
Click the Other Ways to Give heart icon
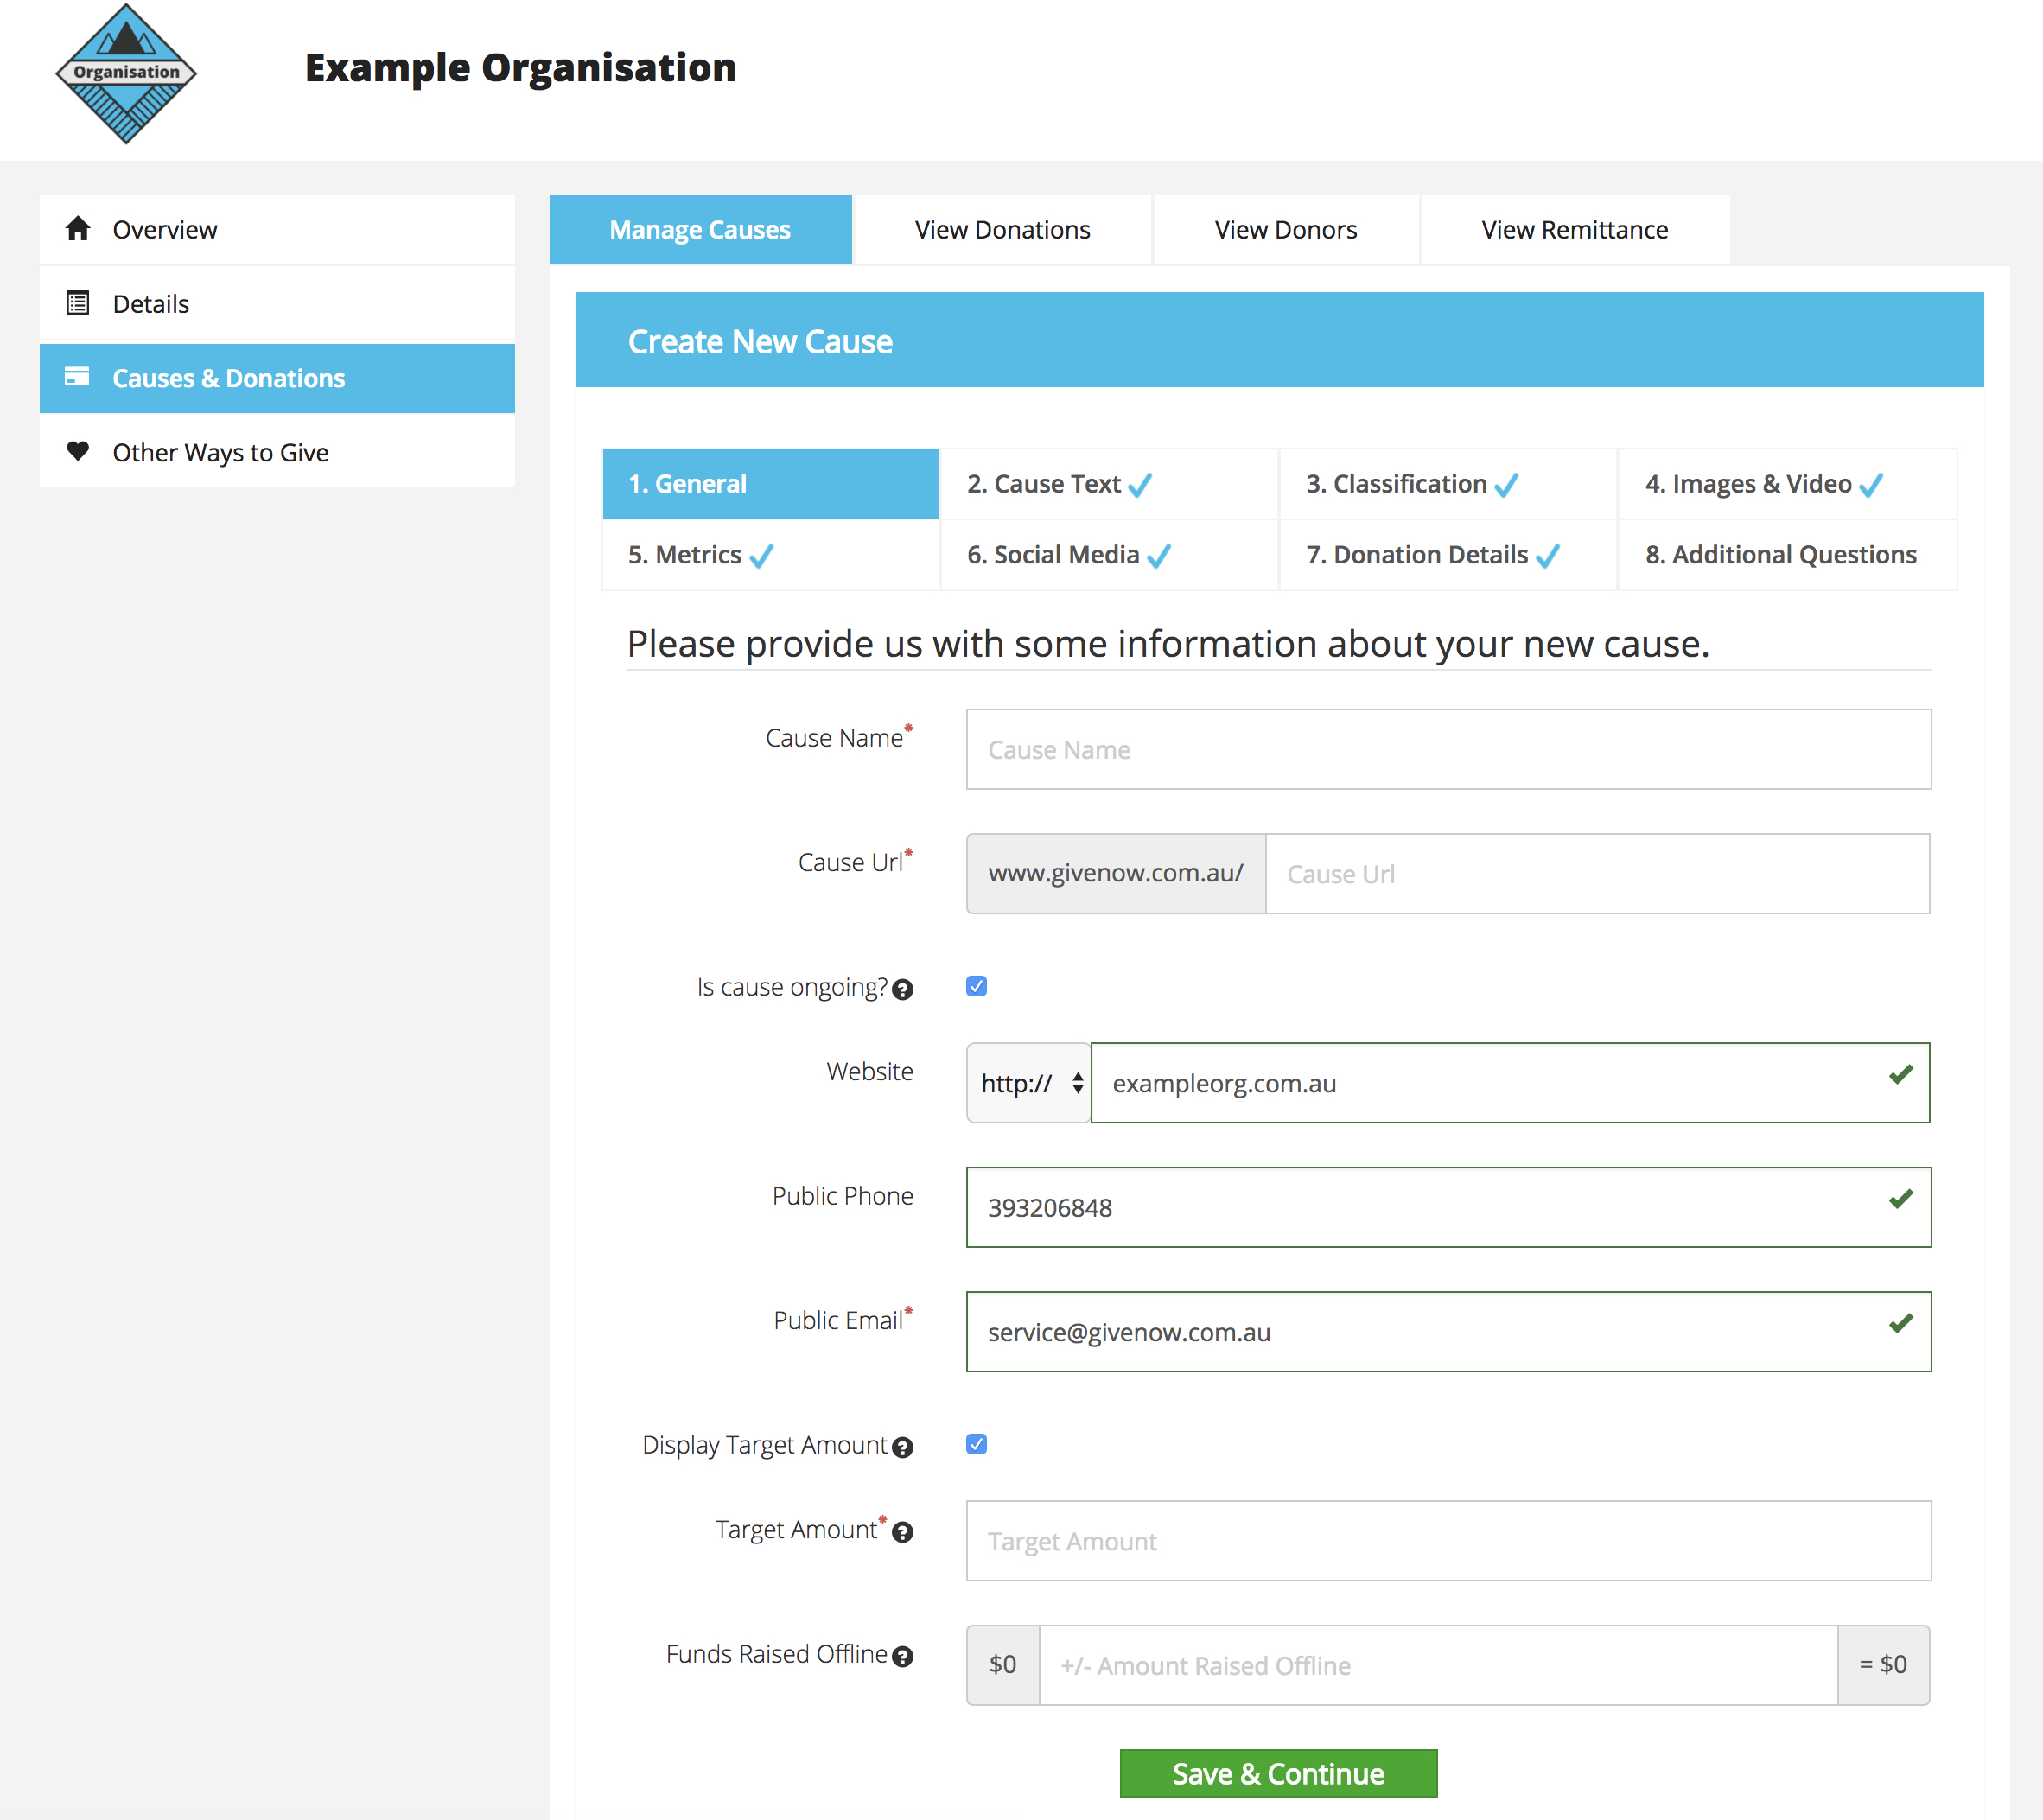pyautogui.click(x=78, y=451)
